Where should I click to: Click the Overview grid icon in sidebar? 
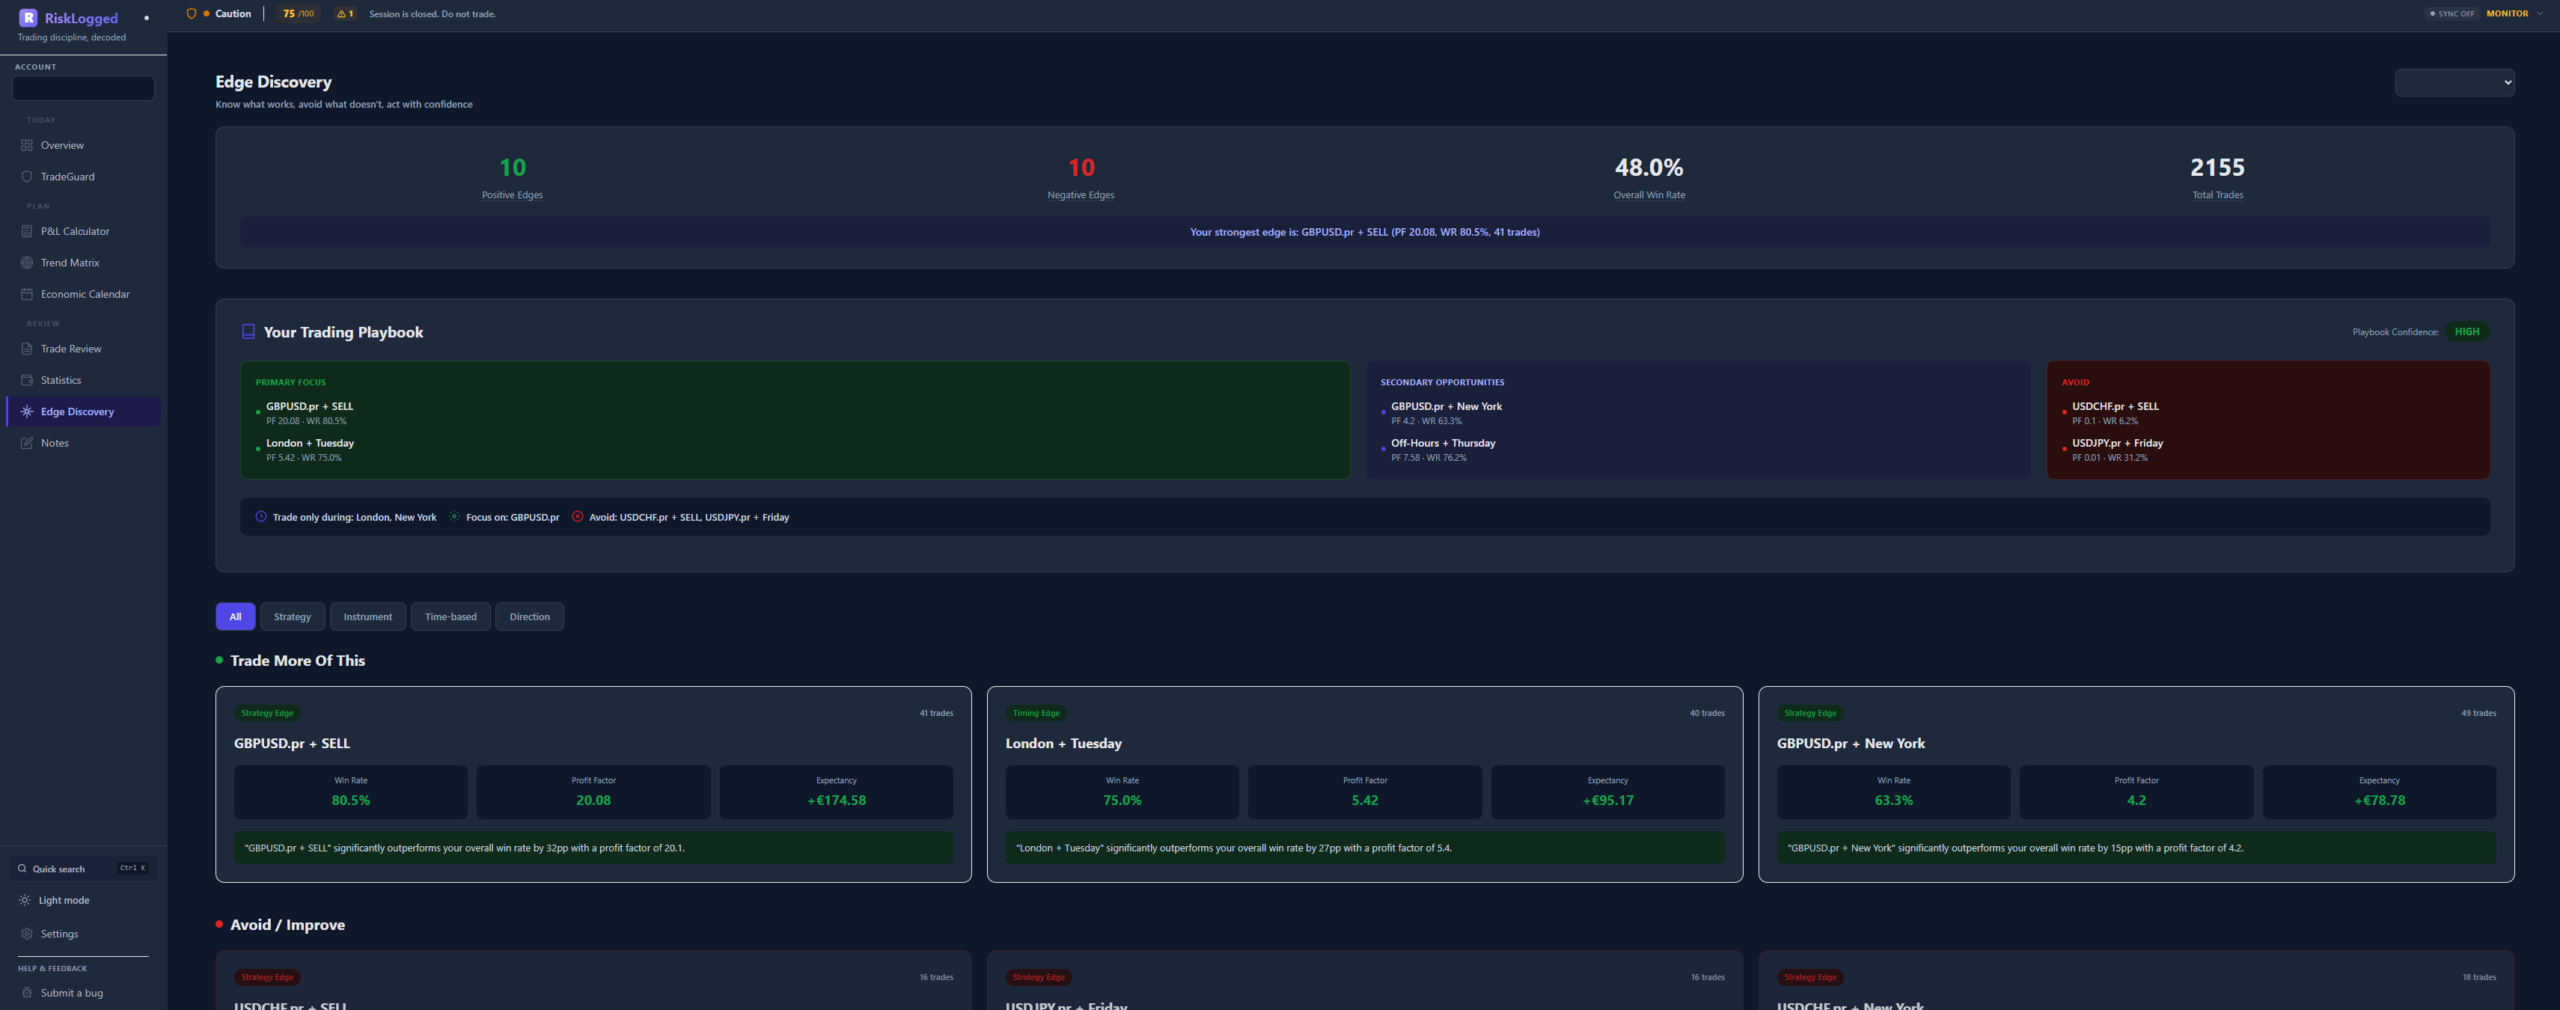pyautogui.click(x=27, y=145)
